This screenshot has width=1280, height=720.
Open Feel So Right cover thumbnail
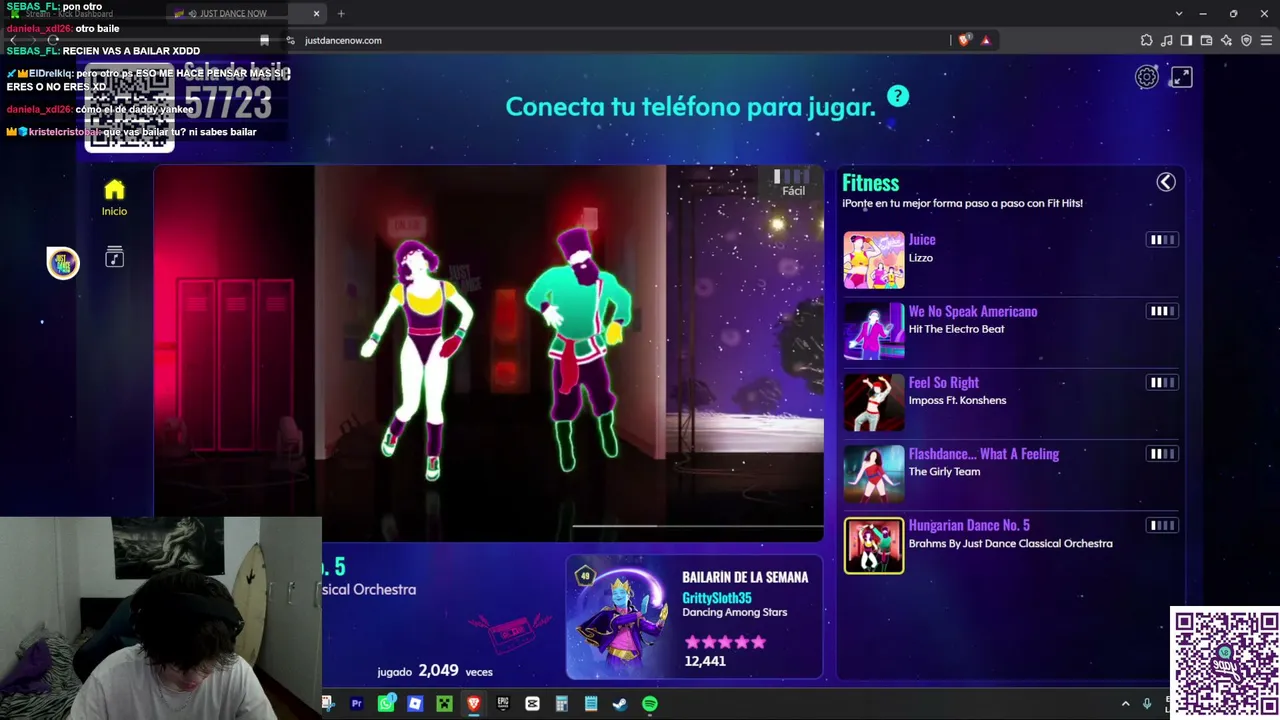pos(874,402)
